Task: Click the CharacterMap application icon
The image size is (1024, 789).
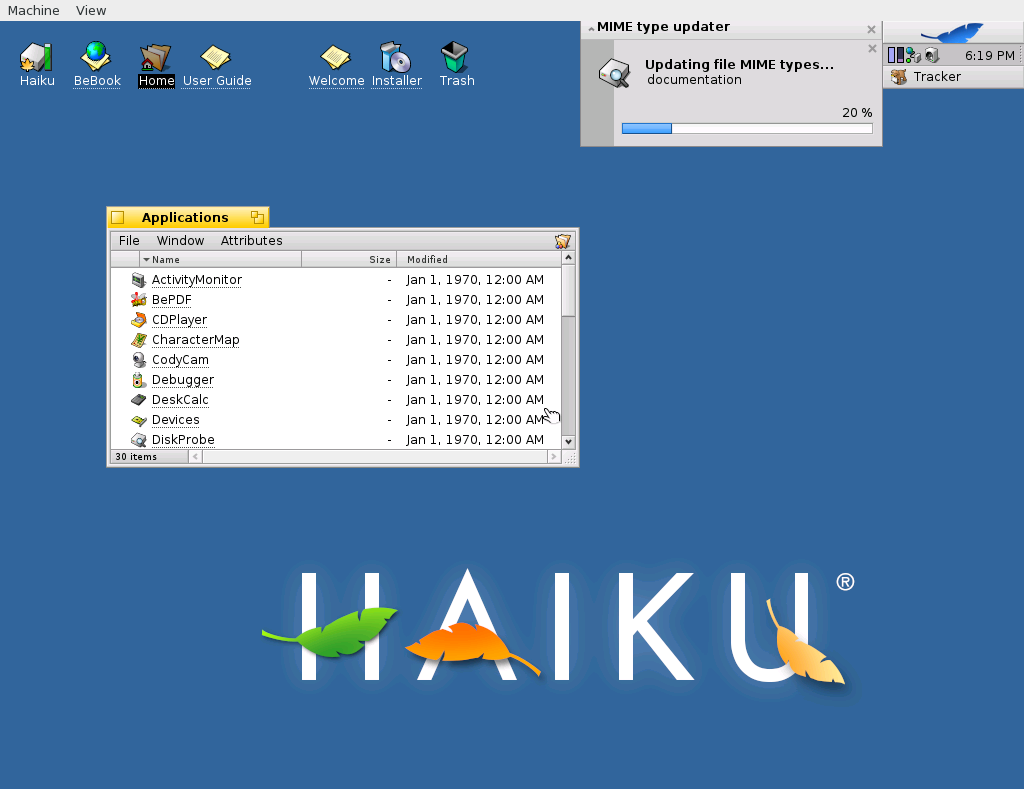Action: point(138,340)
